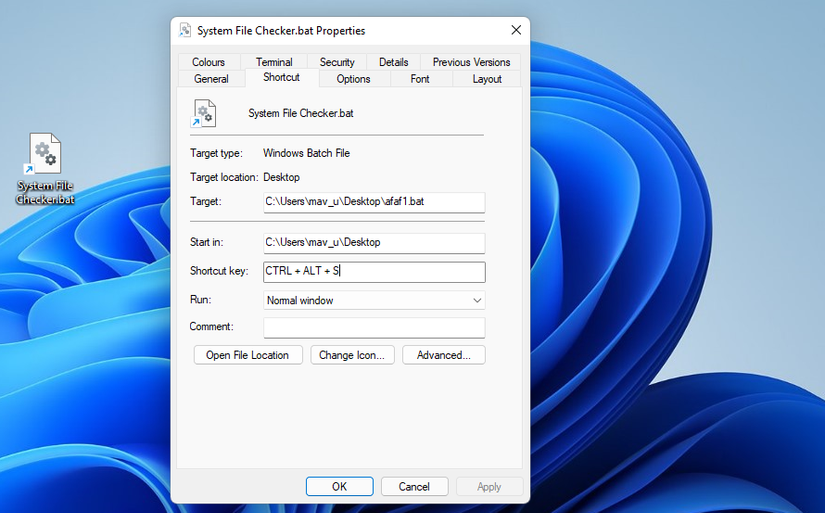Screen dimensions: 825x513
Task: Click the Open File Location button
Action: (x=248, y=355)
